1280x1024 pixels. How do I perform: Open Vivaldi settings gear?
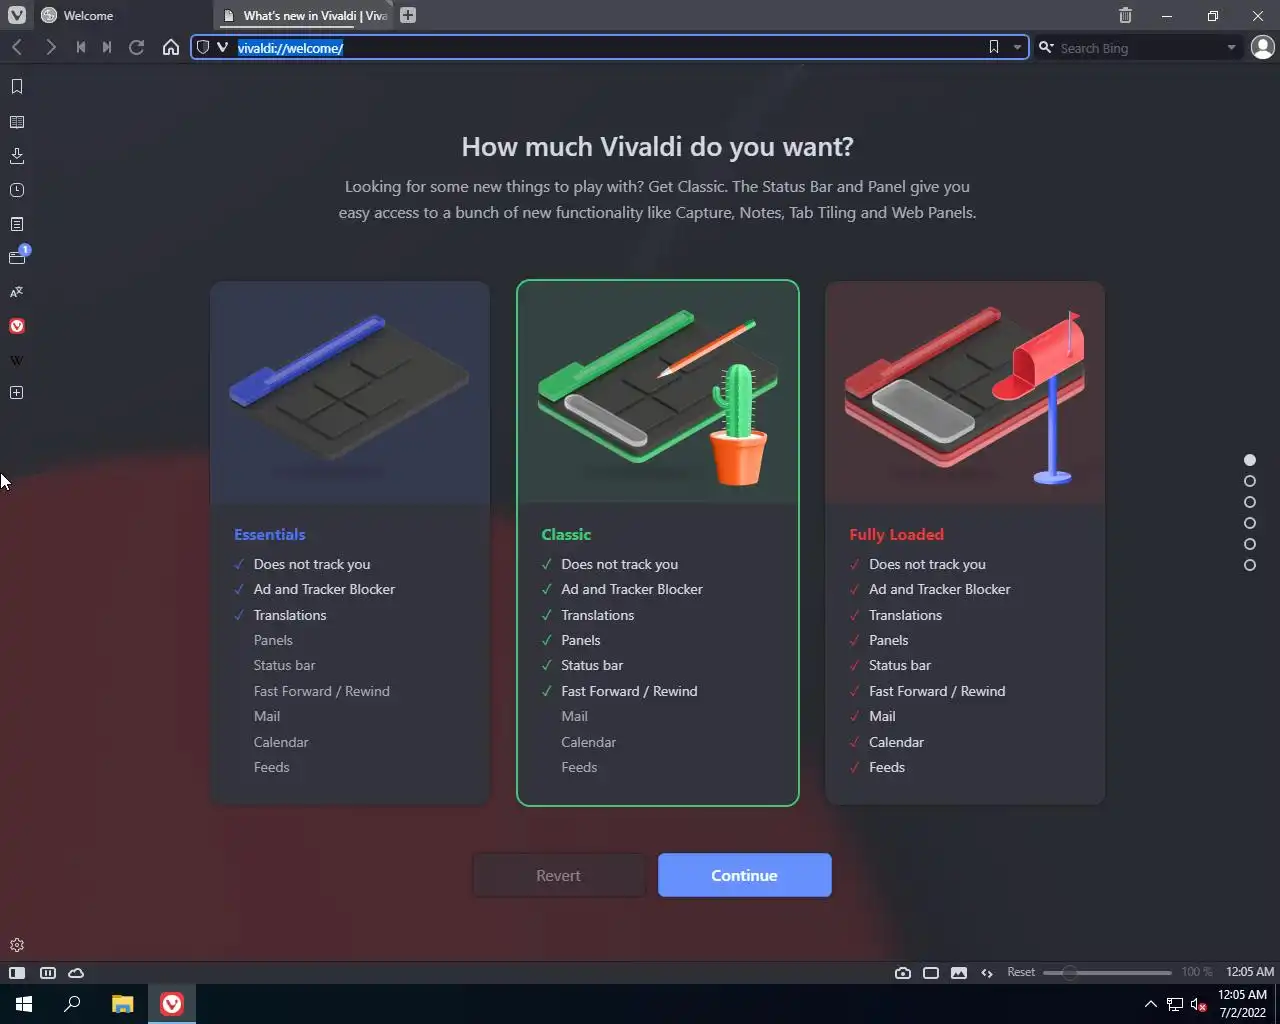(x=17, y=945)
